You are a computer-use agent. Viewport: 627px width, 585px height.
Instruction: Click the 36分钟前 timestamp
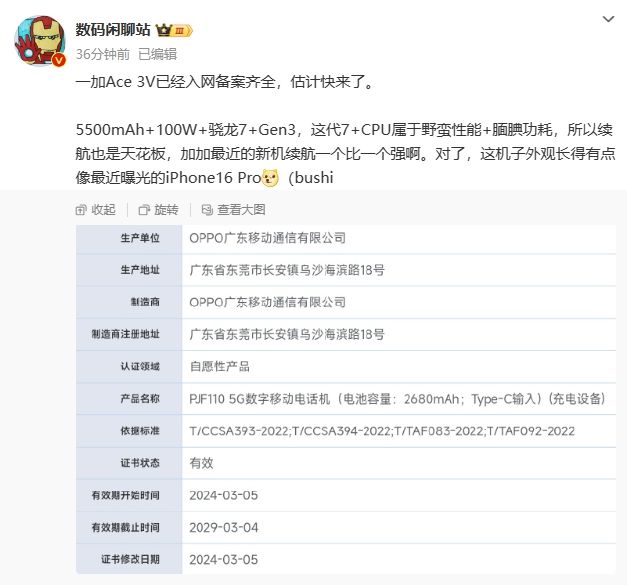(x=103, y=54)
